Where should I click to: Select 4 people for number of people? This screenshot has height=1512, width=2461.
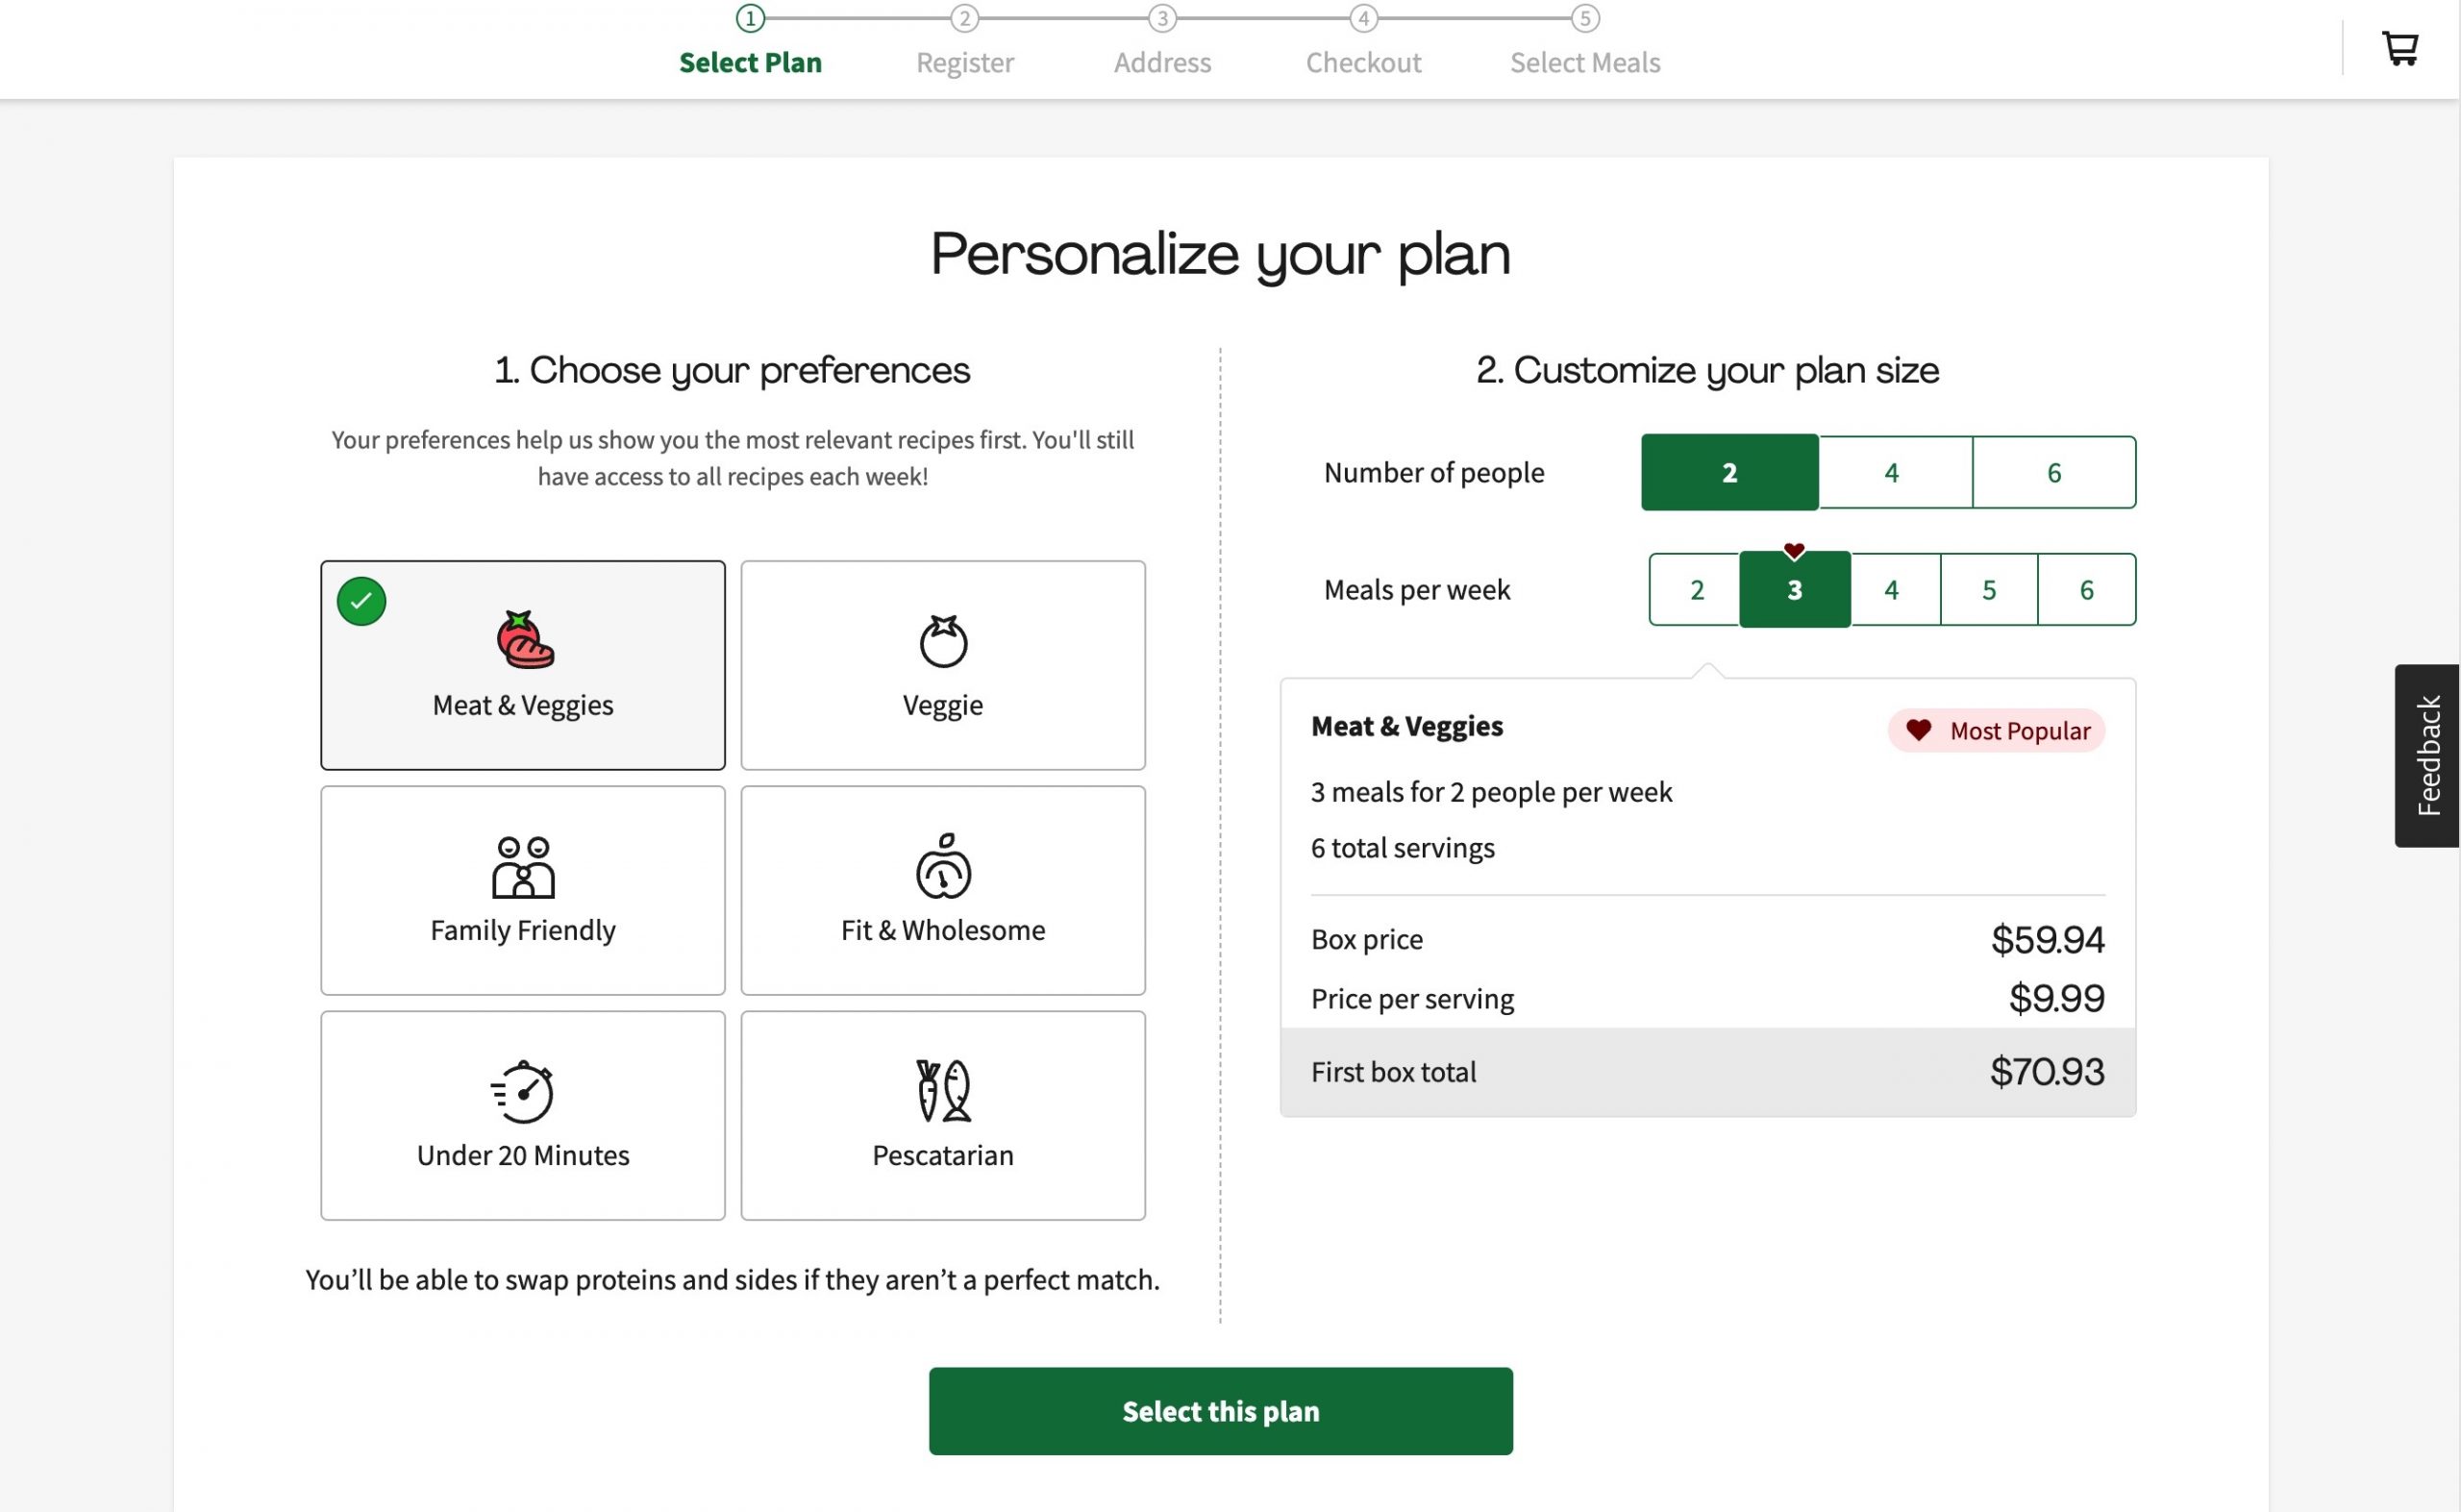click(x=1888, y=471)
